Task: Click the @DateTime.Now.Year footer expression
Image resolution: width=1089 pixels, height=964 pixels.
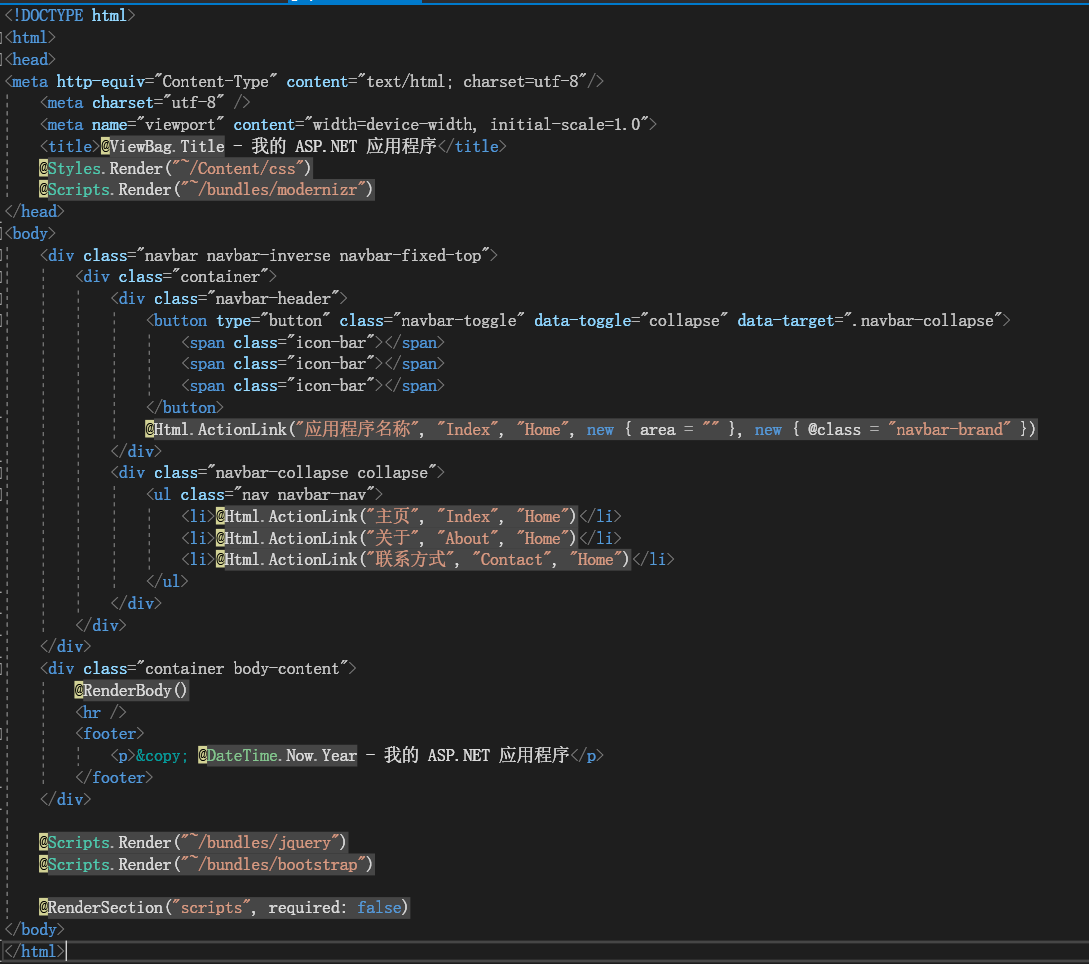Action: pos(277,754)
